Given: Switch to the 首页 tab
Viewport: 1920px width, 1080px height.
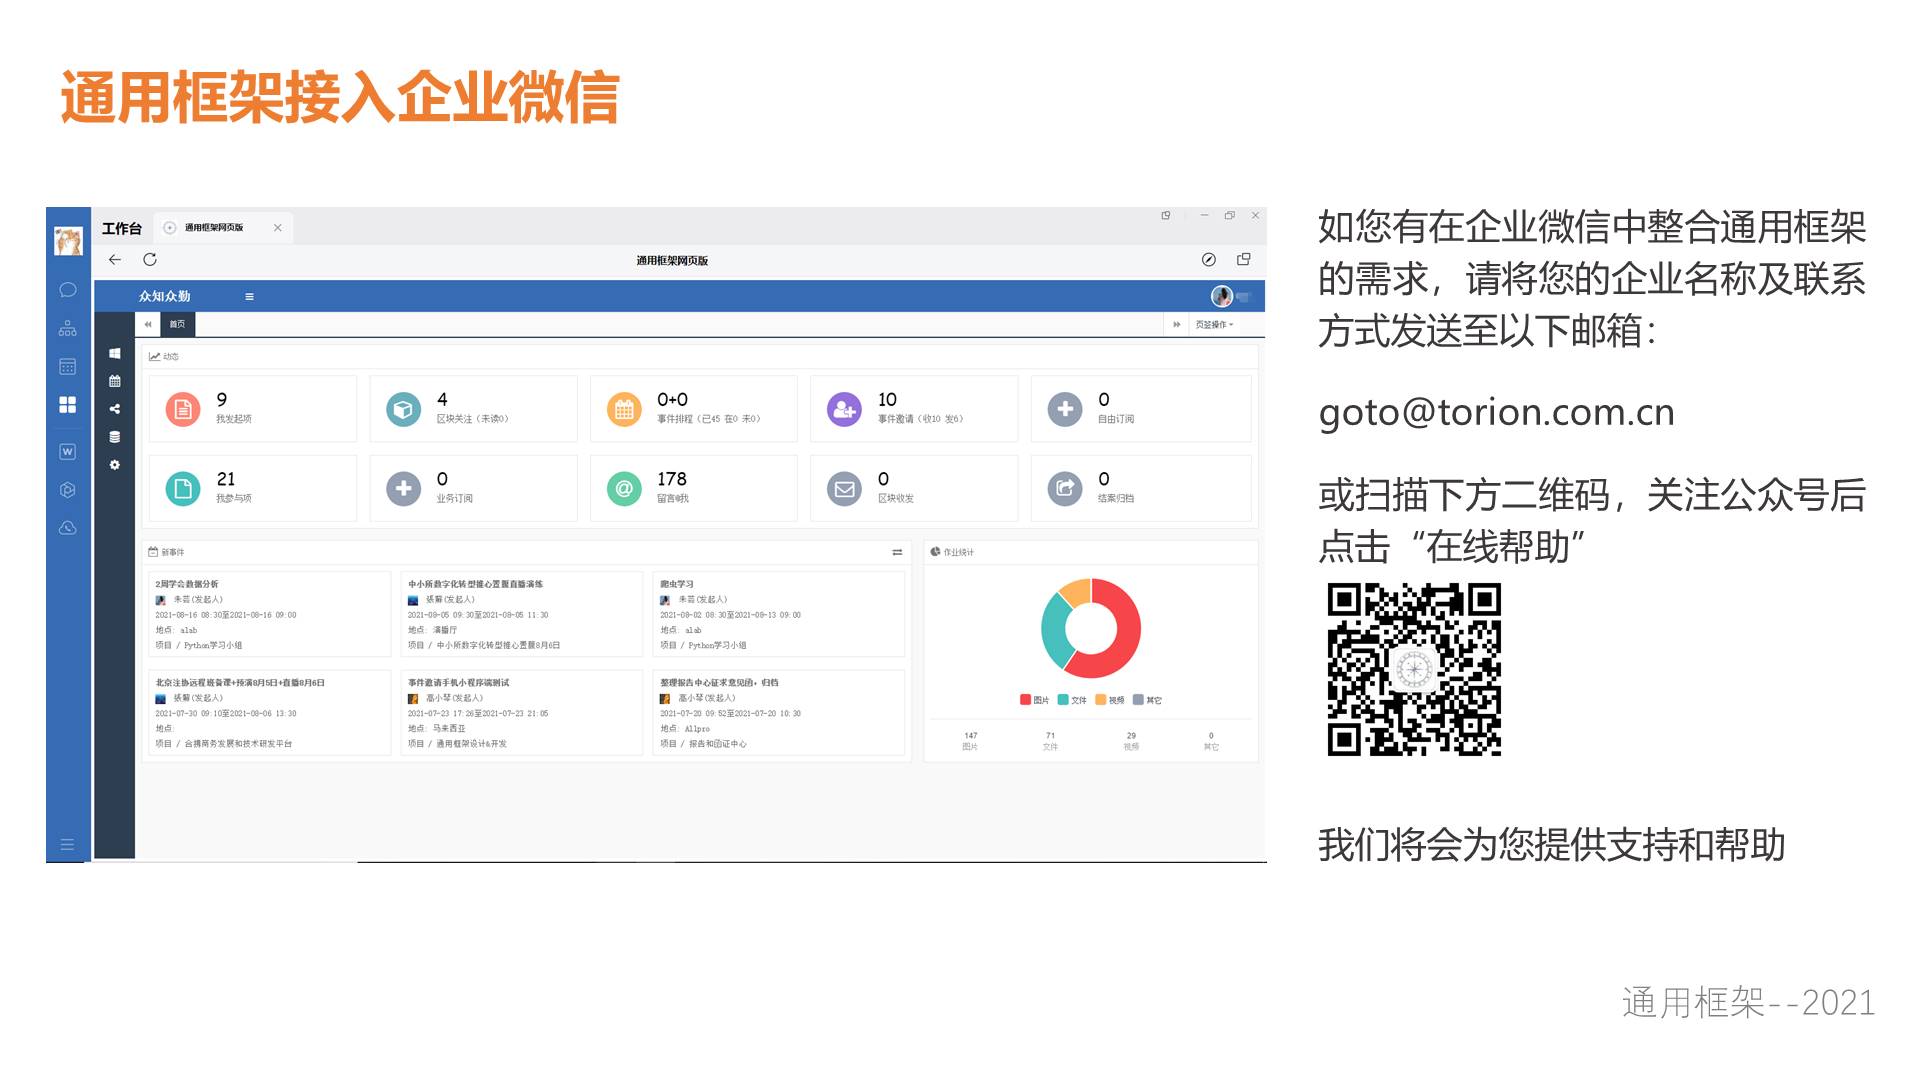Looking at the screenshot, I should tap(177, 324).
